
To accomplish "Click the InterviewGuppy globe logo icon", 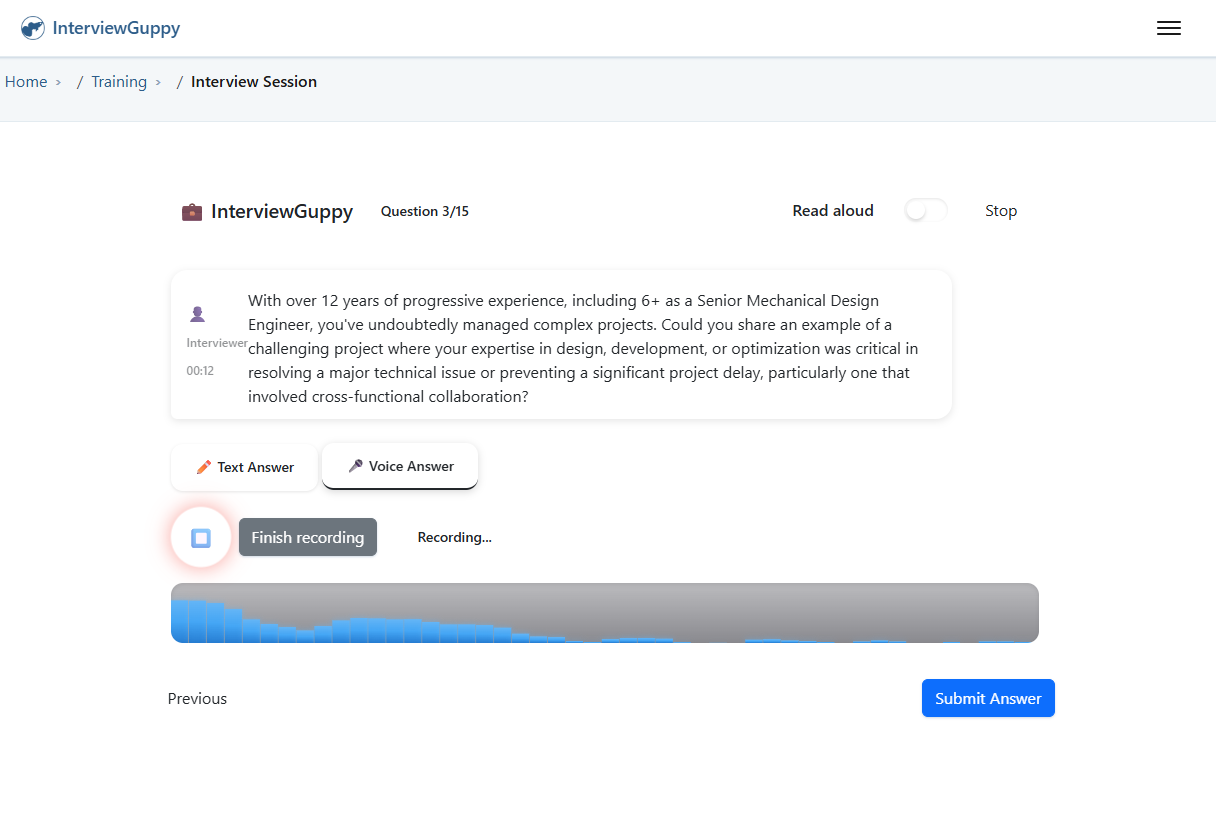I will coord(32,27).
